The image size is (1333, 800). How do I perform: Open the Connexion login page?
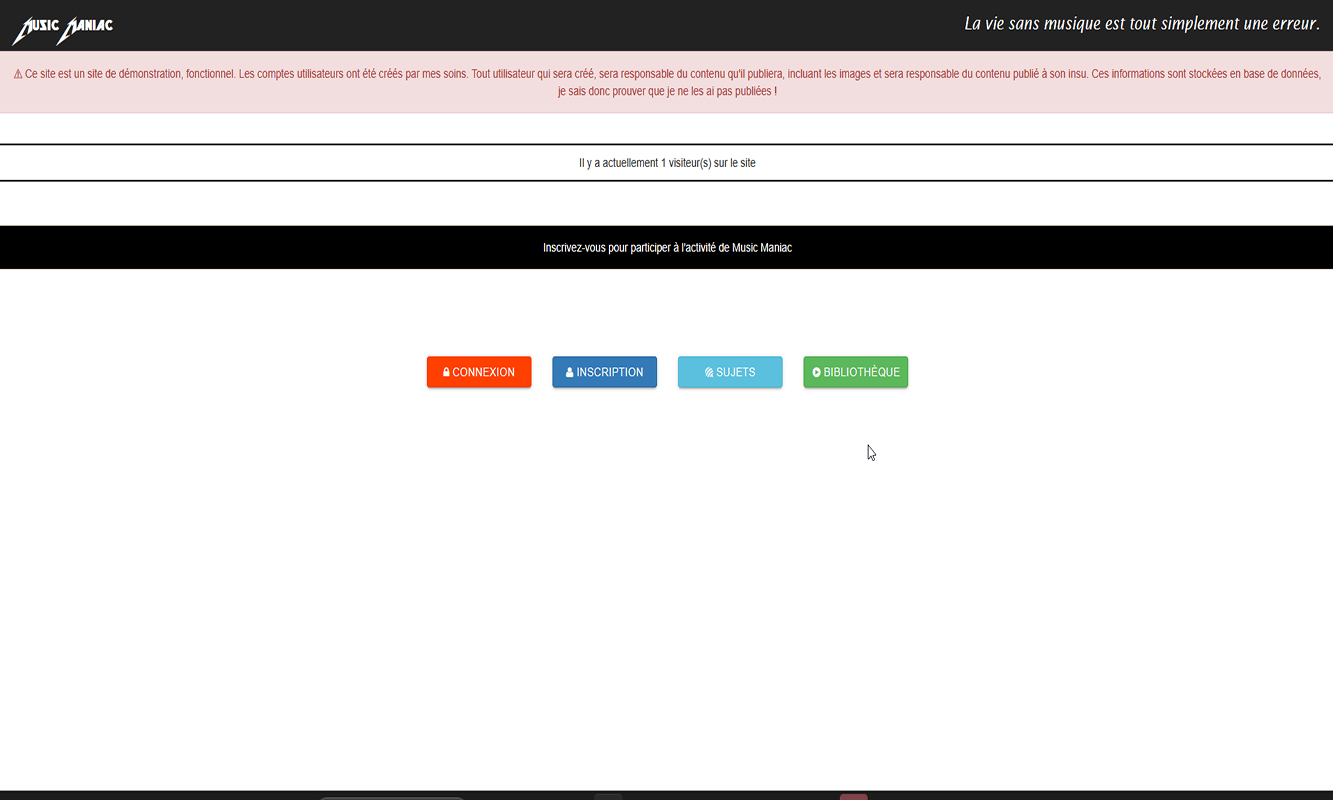[479, 372]
